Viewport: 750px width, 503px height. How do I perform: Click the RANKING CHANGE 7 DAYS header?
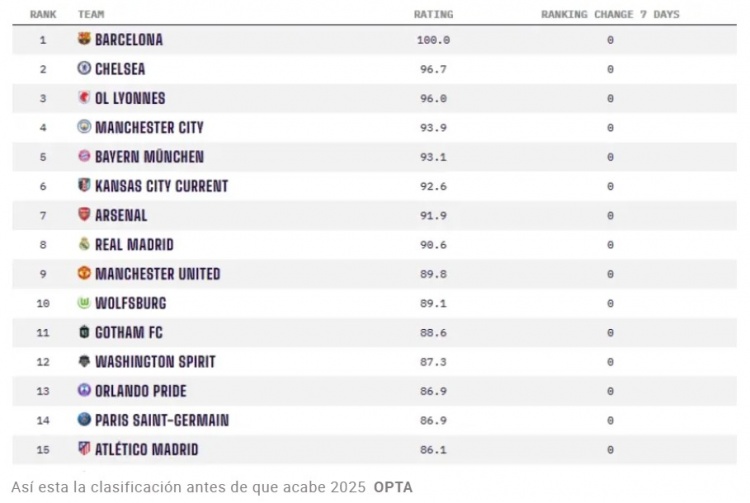pos(610,15)
